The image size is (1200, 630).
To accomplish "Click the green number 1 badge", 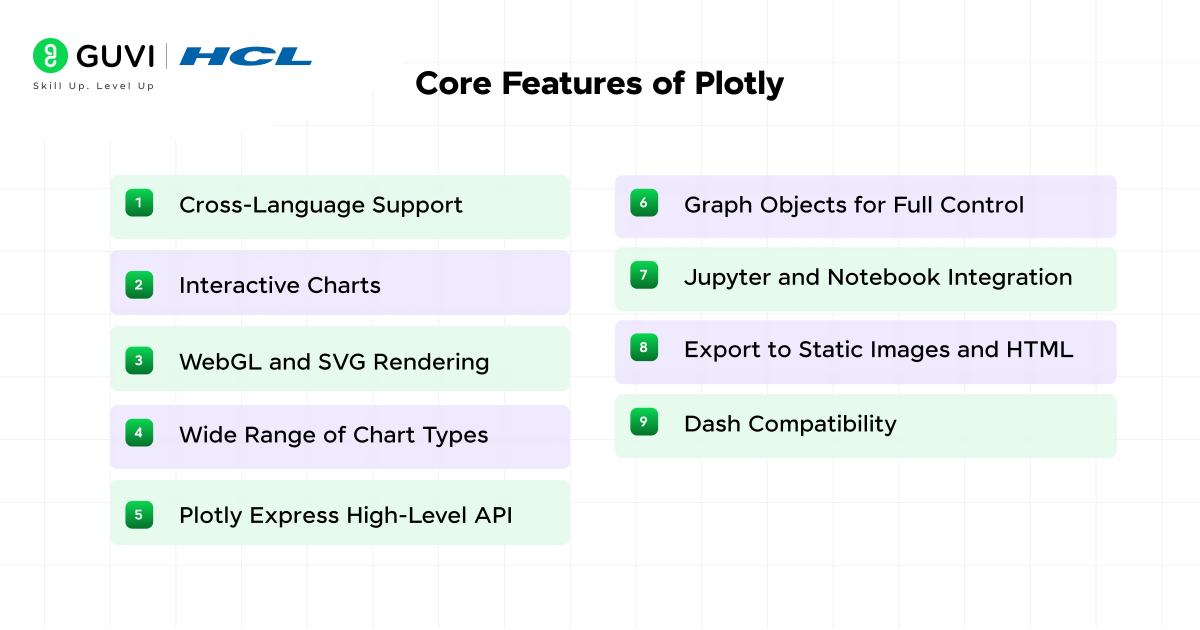I will pos(139,204).
